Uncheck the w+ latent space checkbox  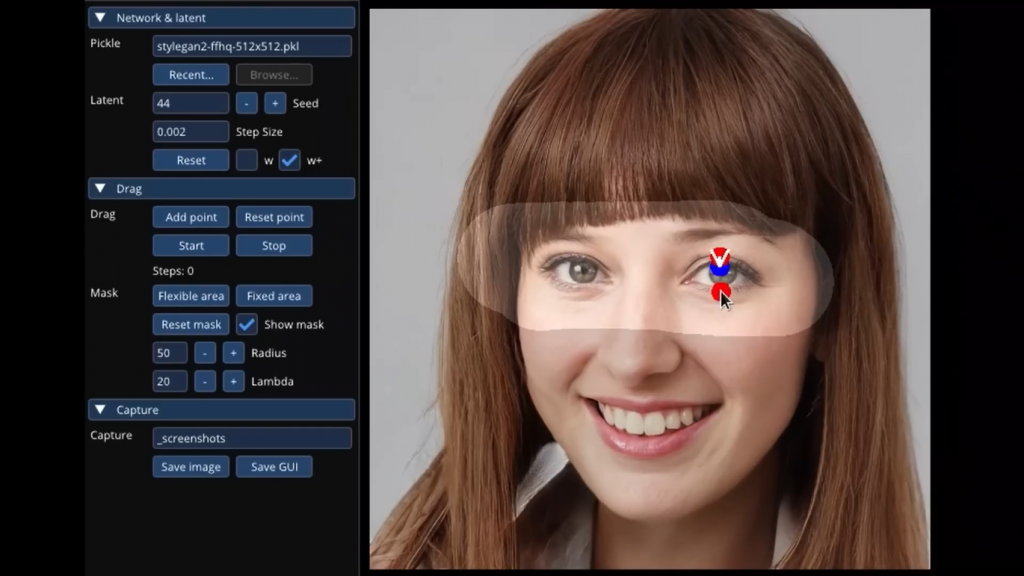[289, 160]
